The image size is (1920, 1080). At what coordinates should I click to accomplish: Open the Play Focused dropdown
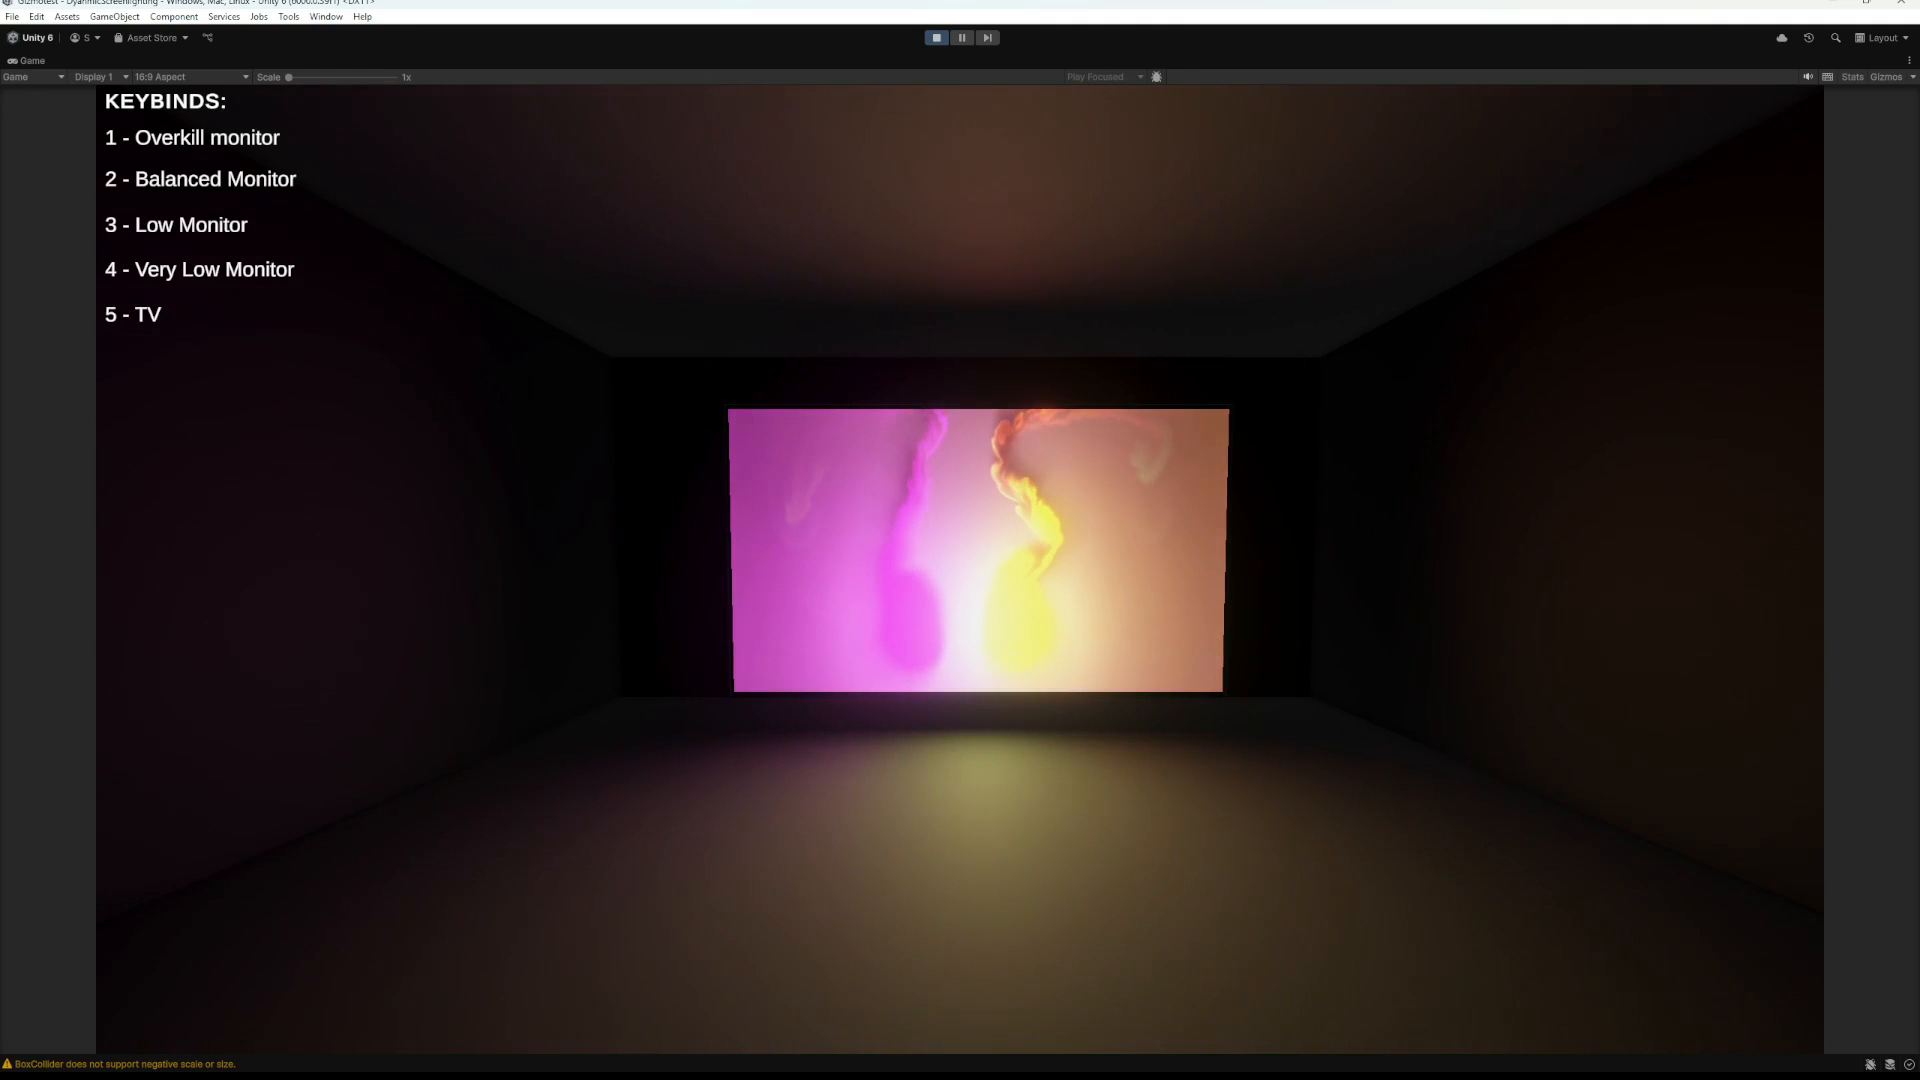pos(1104,77)
